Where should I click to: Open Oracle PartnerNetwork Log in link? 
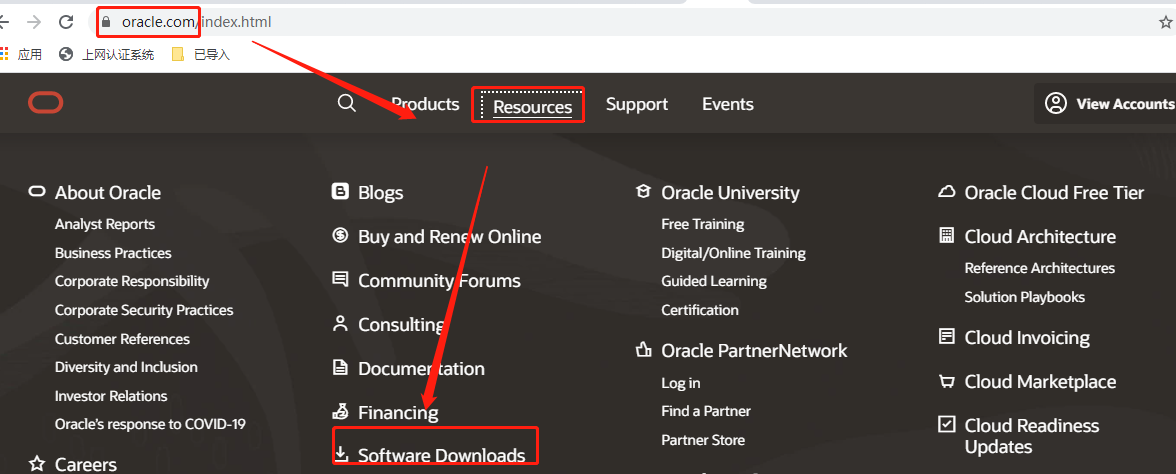coord(681,382)
